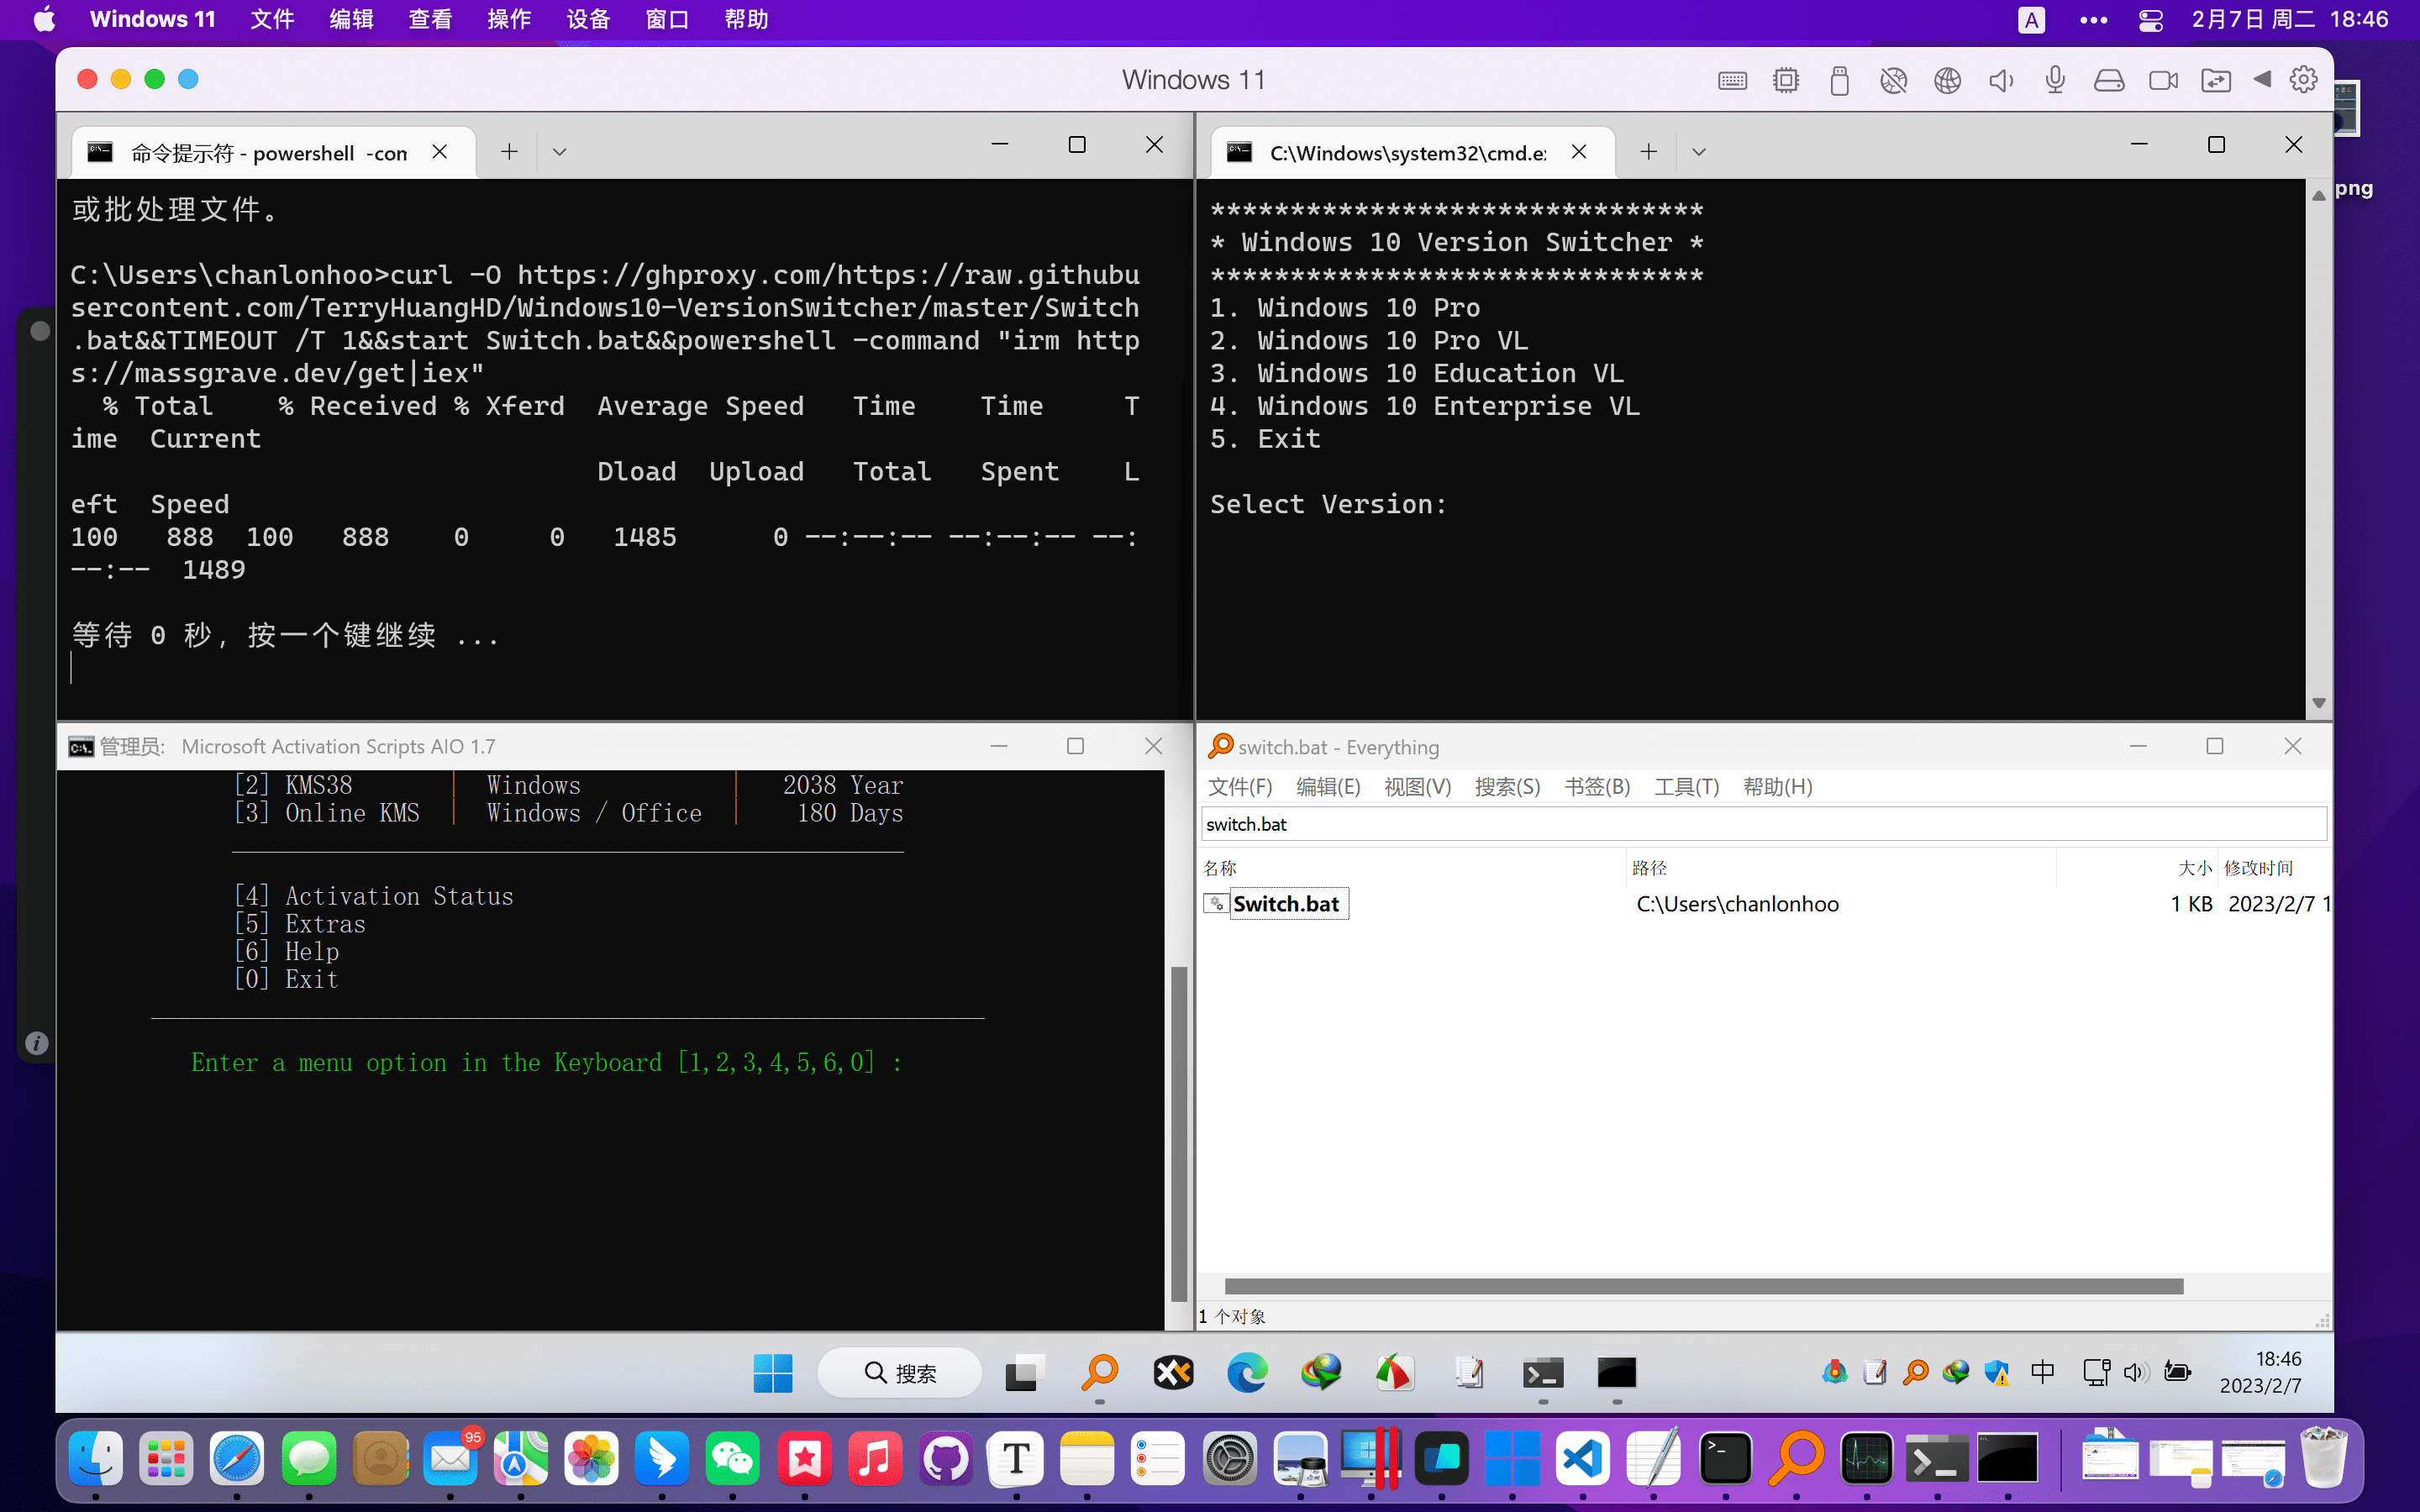Screen dimensions: 2420x1512
Task: Click the Windows tray volume icon
Action: pyautogui.click(x=2135, y=1373)
